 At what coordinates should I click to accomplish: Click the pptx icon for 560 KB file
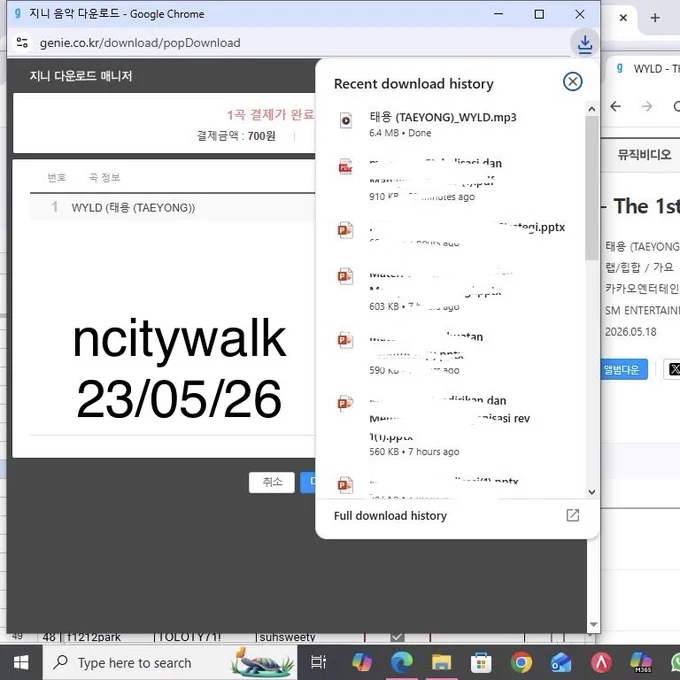point(345,403)
